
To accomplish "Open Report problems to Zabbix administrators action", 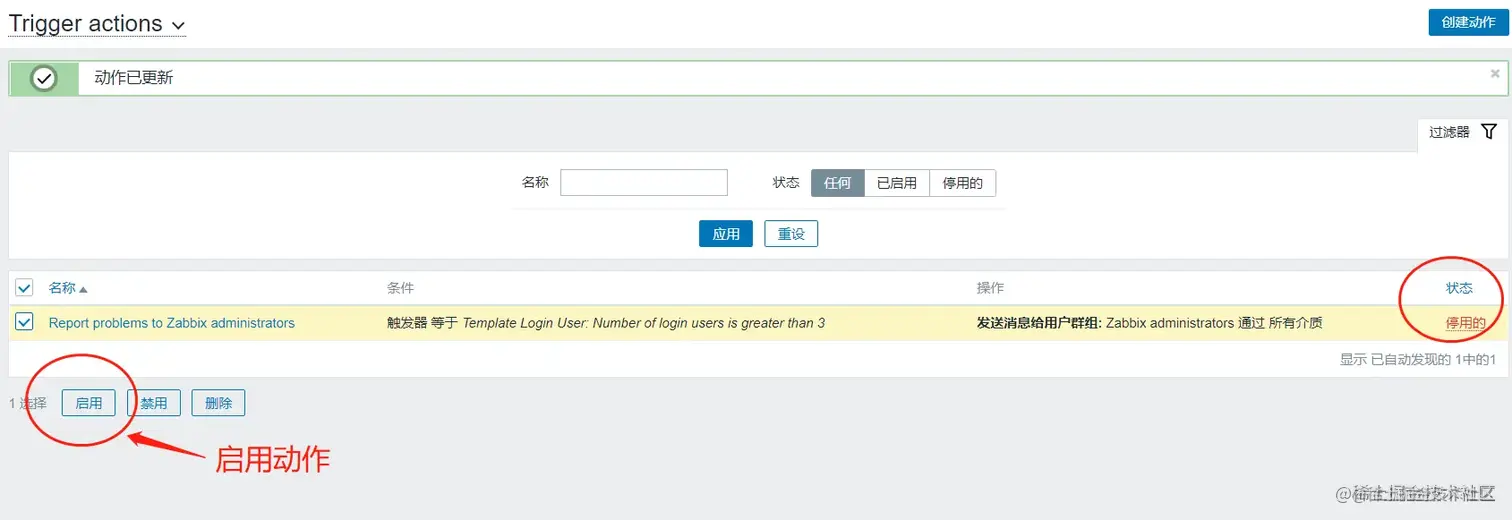I will 172,323.
